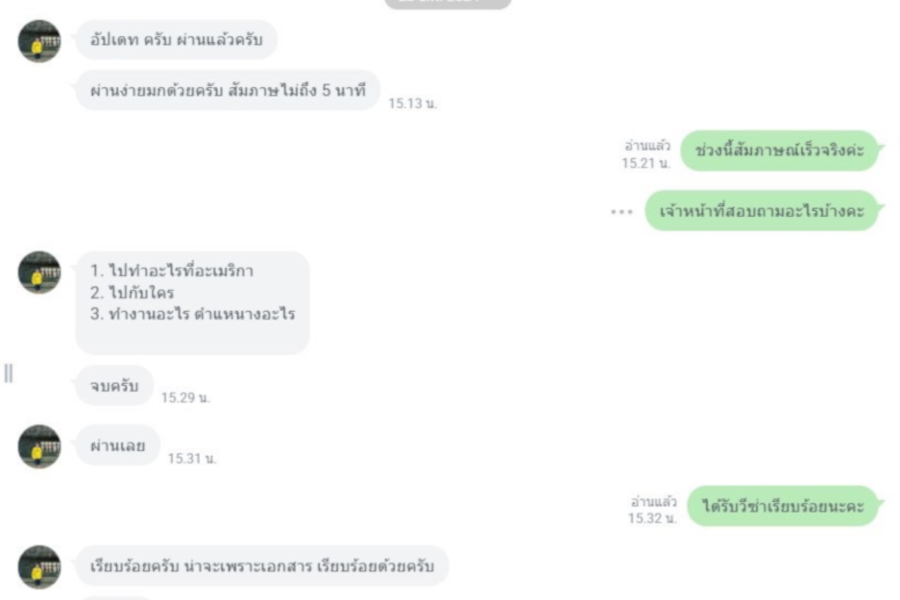Click green bubble 'ได้รับวีซ่าเรียบร้อยนะคะ'

click(783, 506)
